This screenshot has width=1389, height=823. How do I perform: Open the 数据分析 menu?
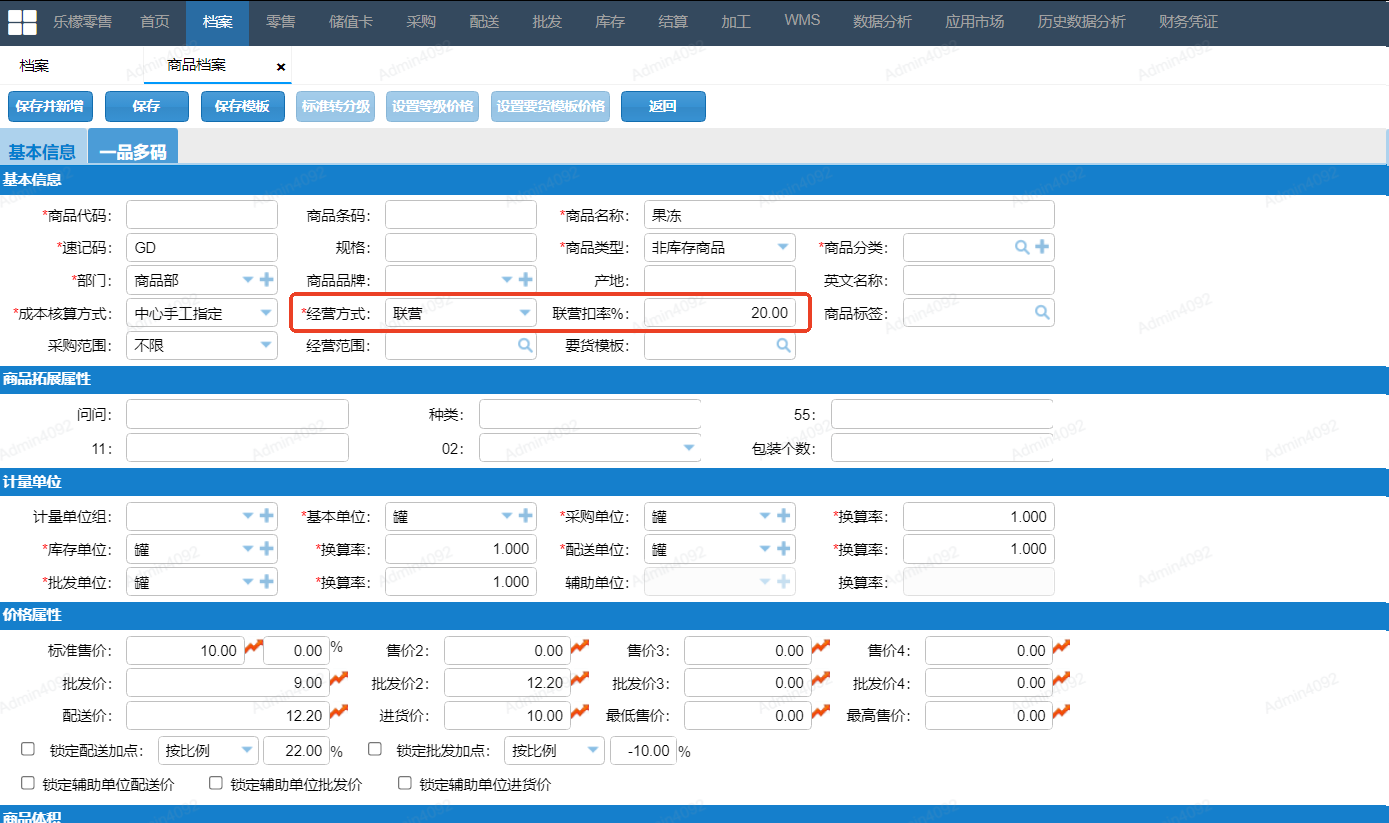pos(882,22)
